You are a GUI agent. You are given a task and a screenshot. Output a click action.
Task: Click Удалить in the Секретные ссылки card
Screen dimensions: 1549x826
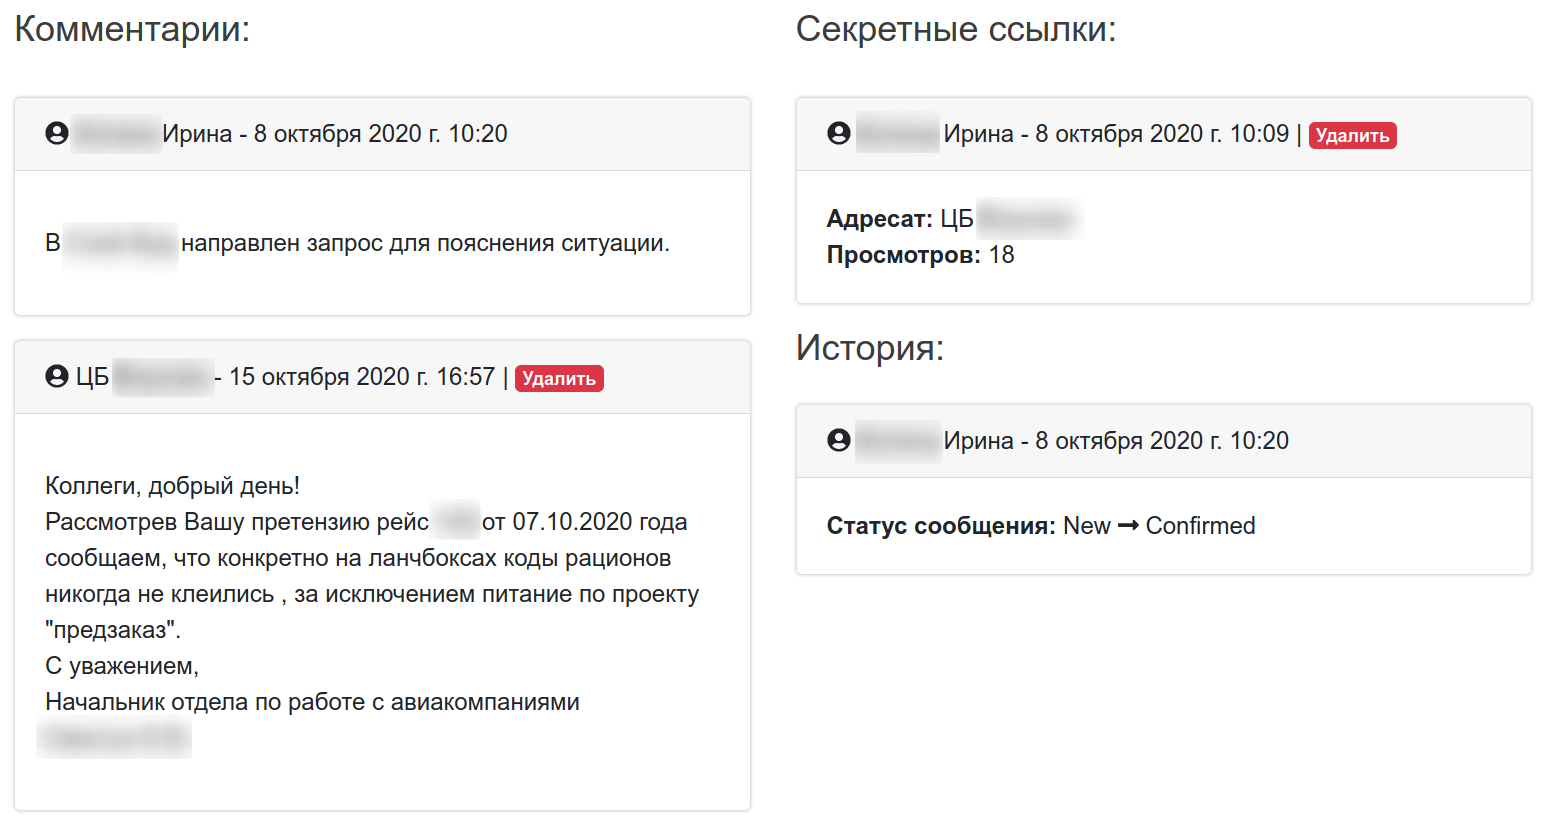pos(1352,135)
